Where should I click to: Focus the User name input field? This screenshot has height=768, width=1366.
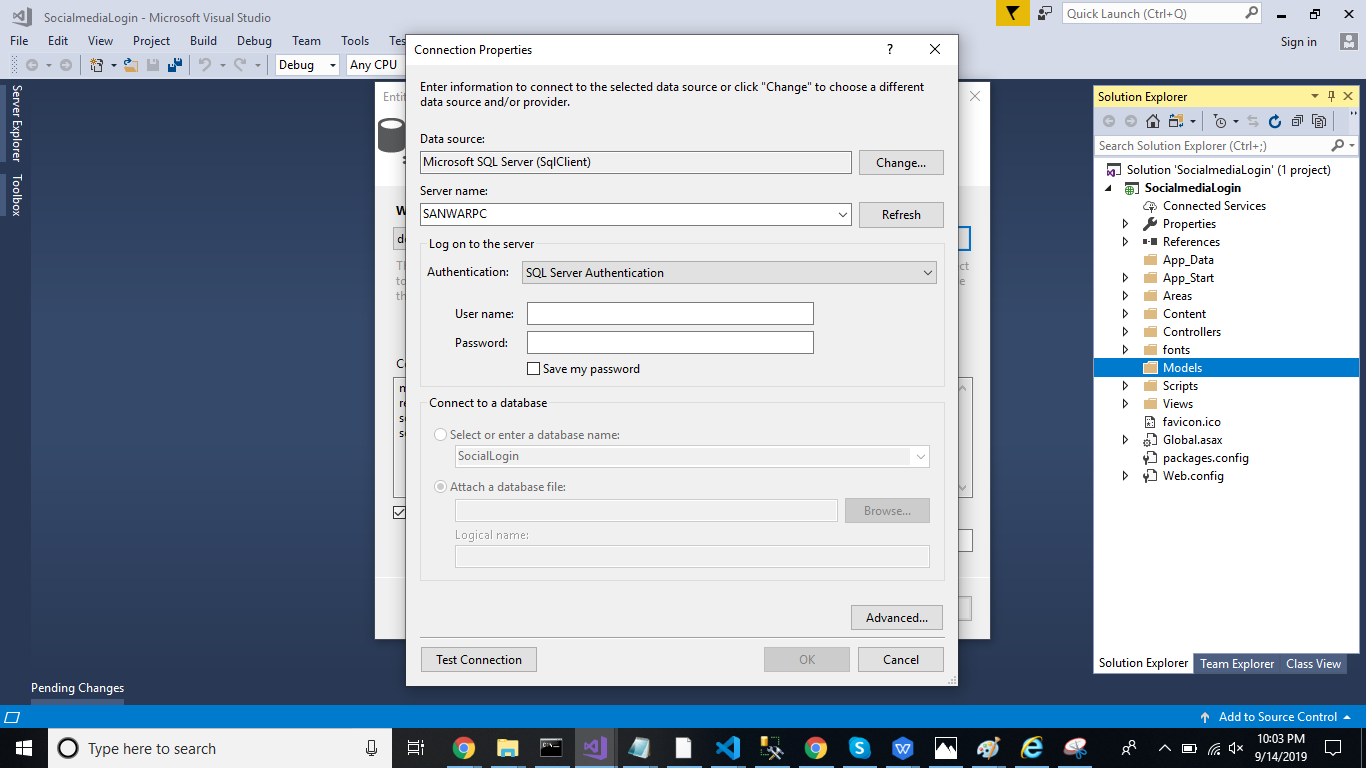tap(670, 314)
